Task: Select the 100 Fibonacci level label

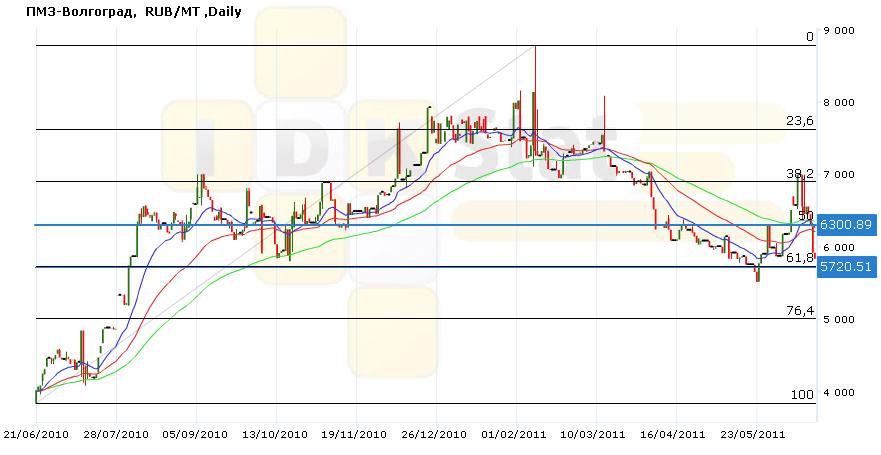Action: point(803,394)
